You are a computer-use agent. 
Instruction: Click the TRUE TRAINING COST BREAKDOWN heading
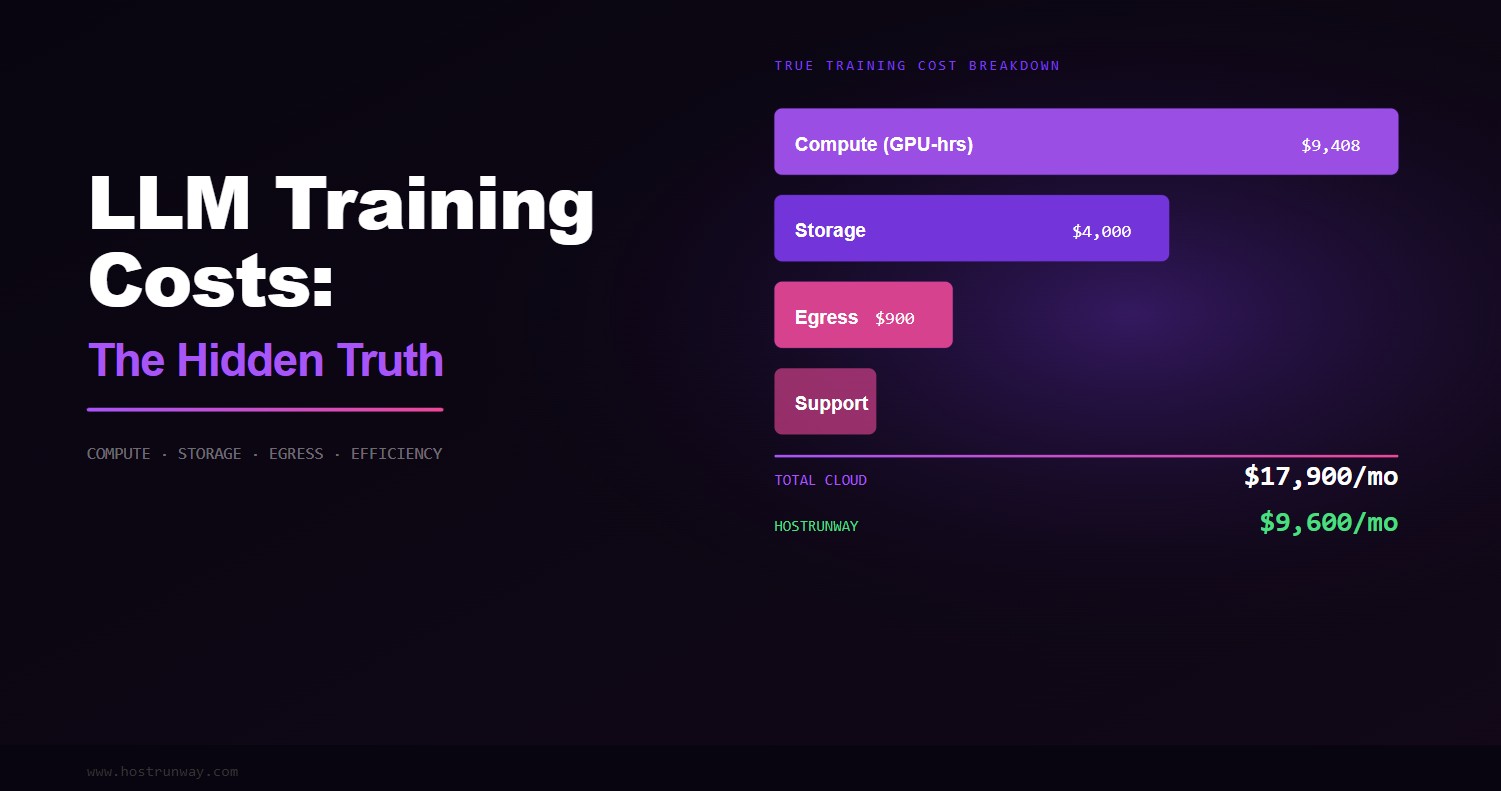pyautogui.click(x=917, y=66)
